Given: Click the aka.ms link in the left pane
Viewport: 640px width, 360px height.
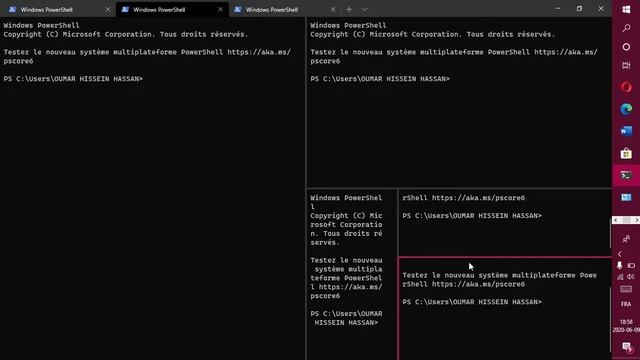Looking at the screenshot, I should 259,52.
